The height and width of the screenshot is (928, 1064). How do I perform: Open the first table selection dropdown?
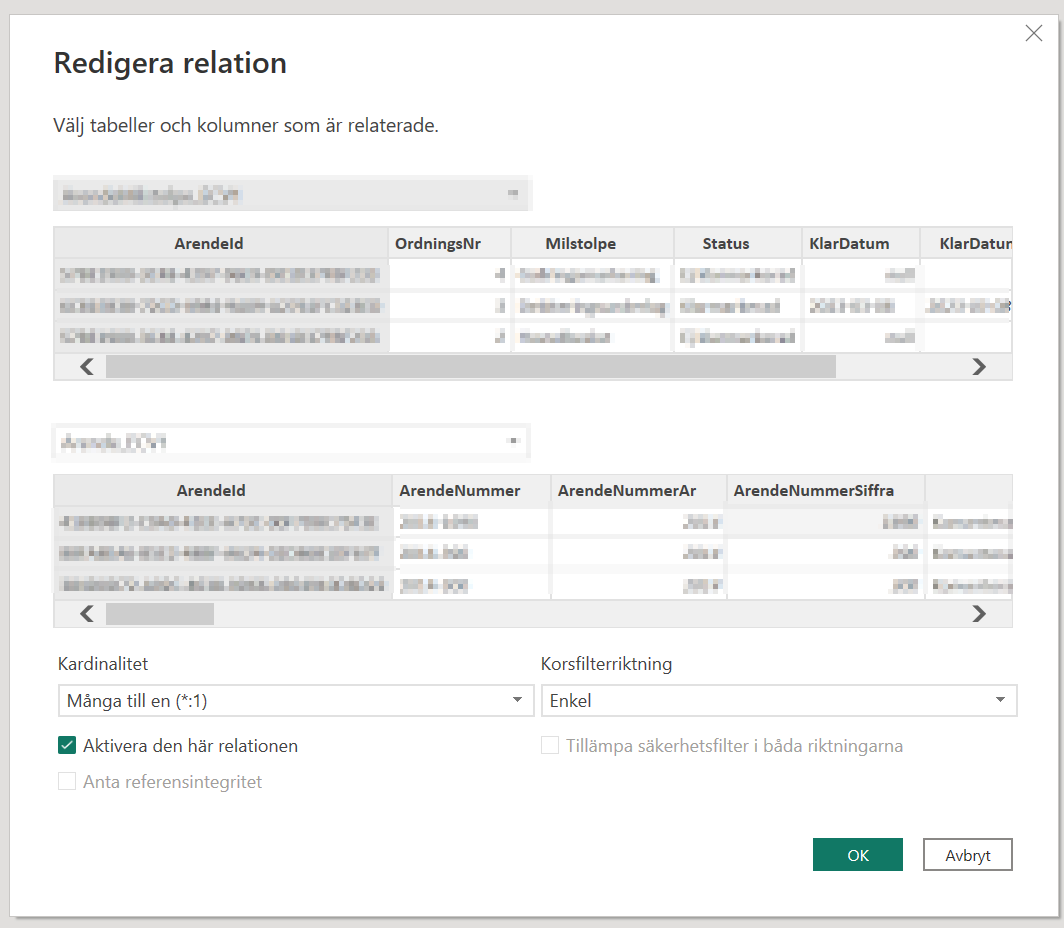[x=292, y=195]
